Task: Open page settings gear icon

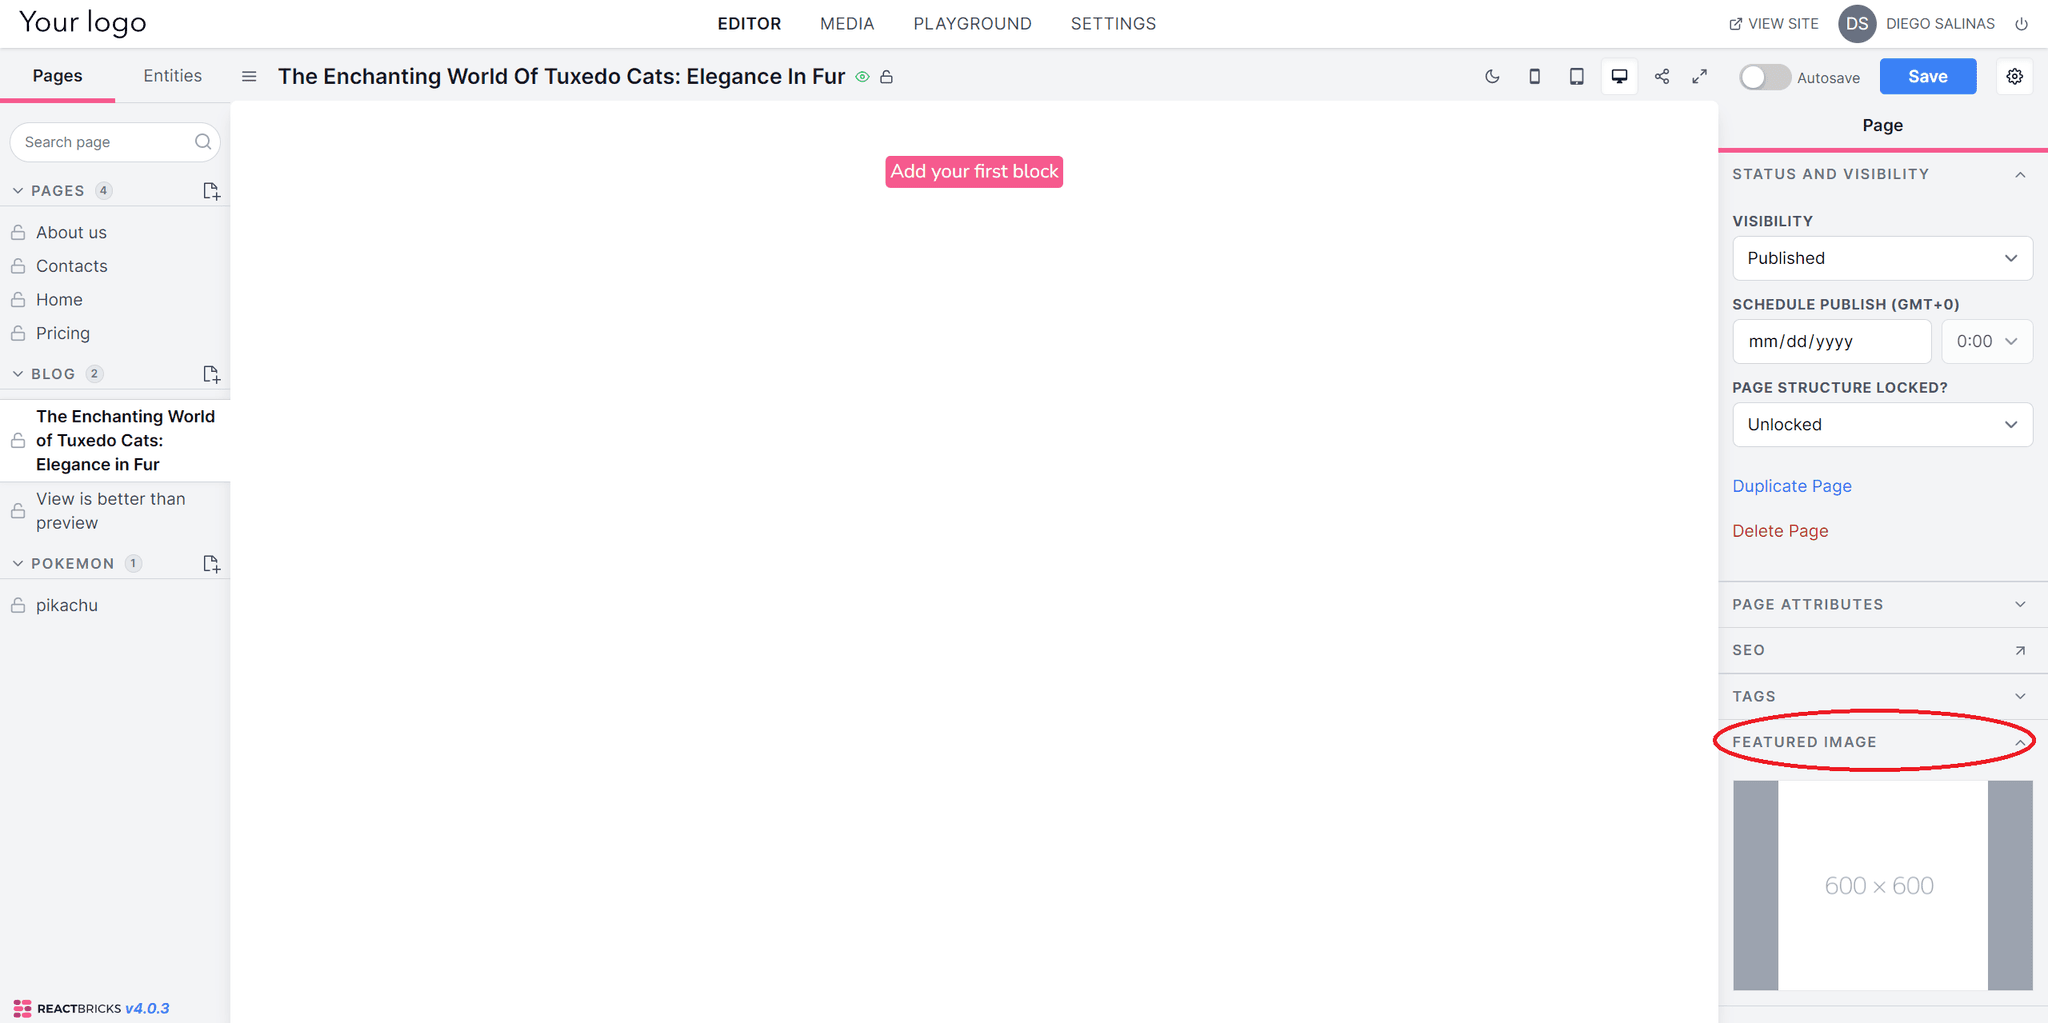Action: [x=2014, y=77]
